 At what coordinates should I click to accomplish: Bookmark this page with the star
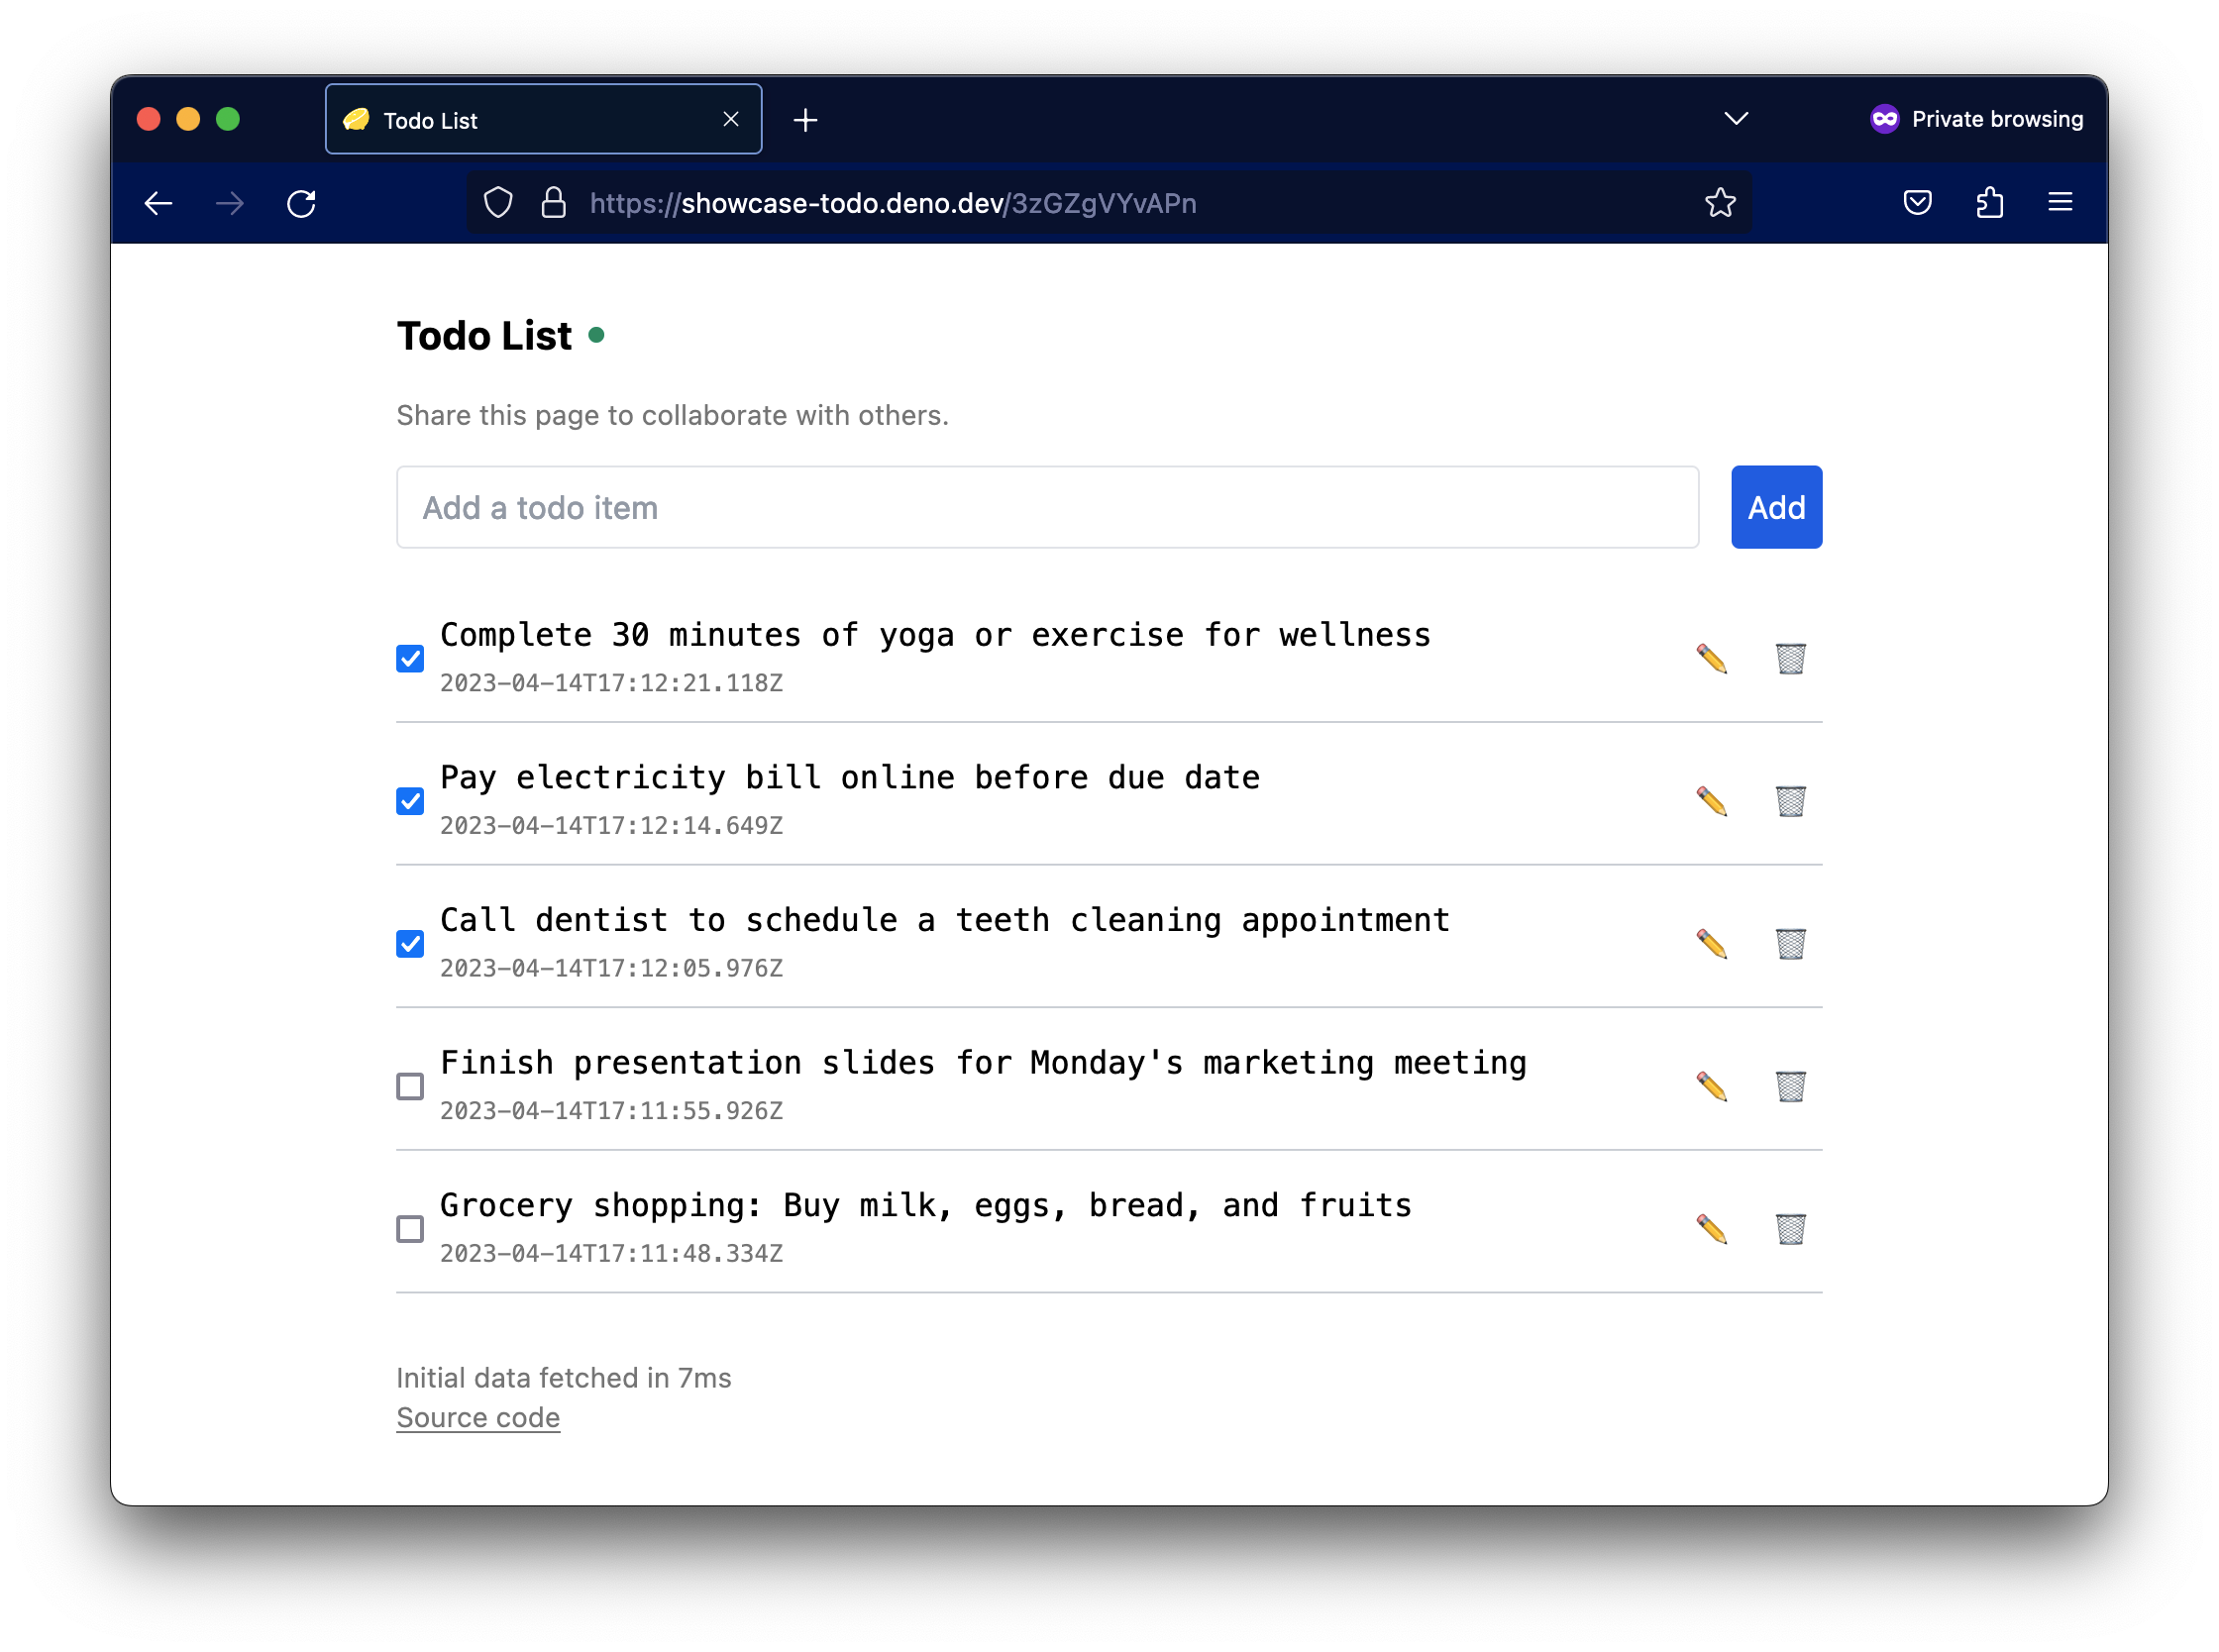point(1719,203)
